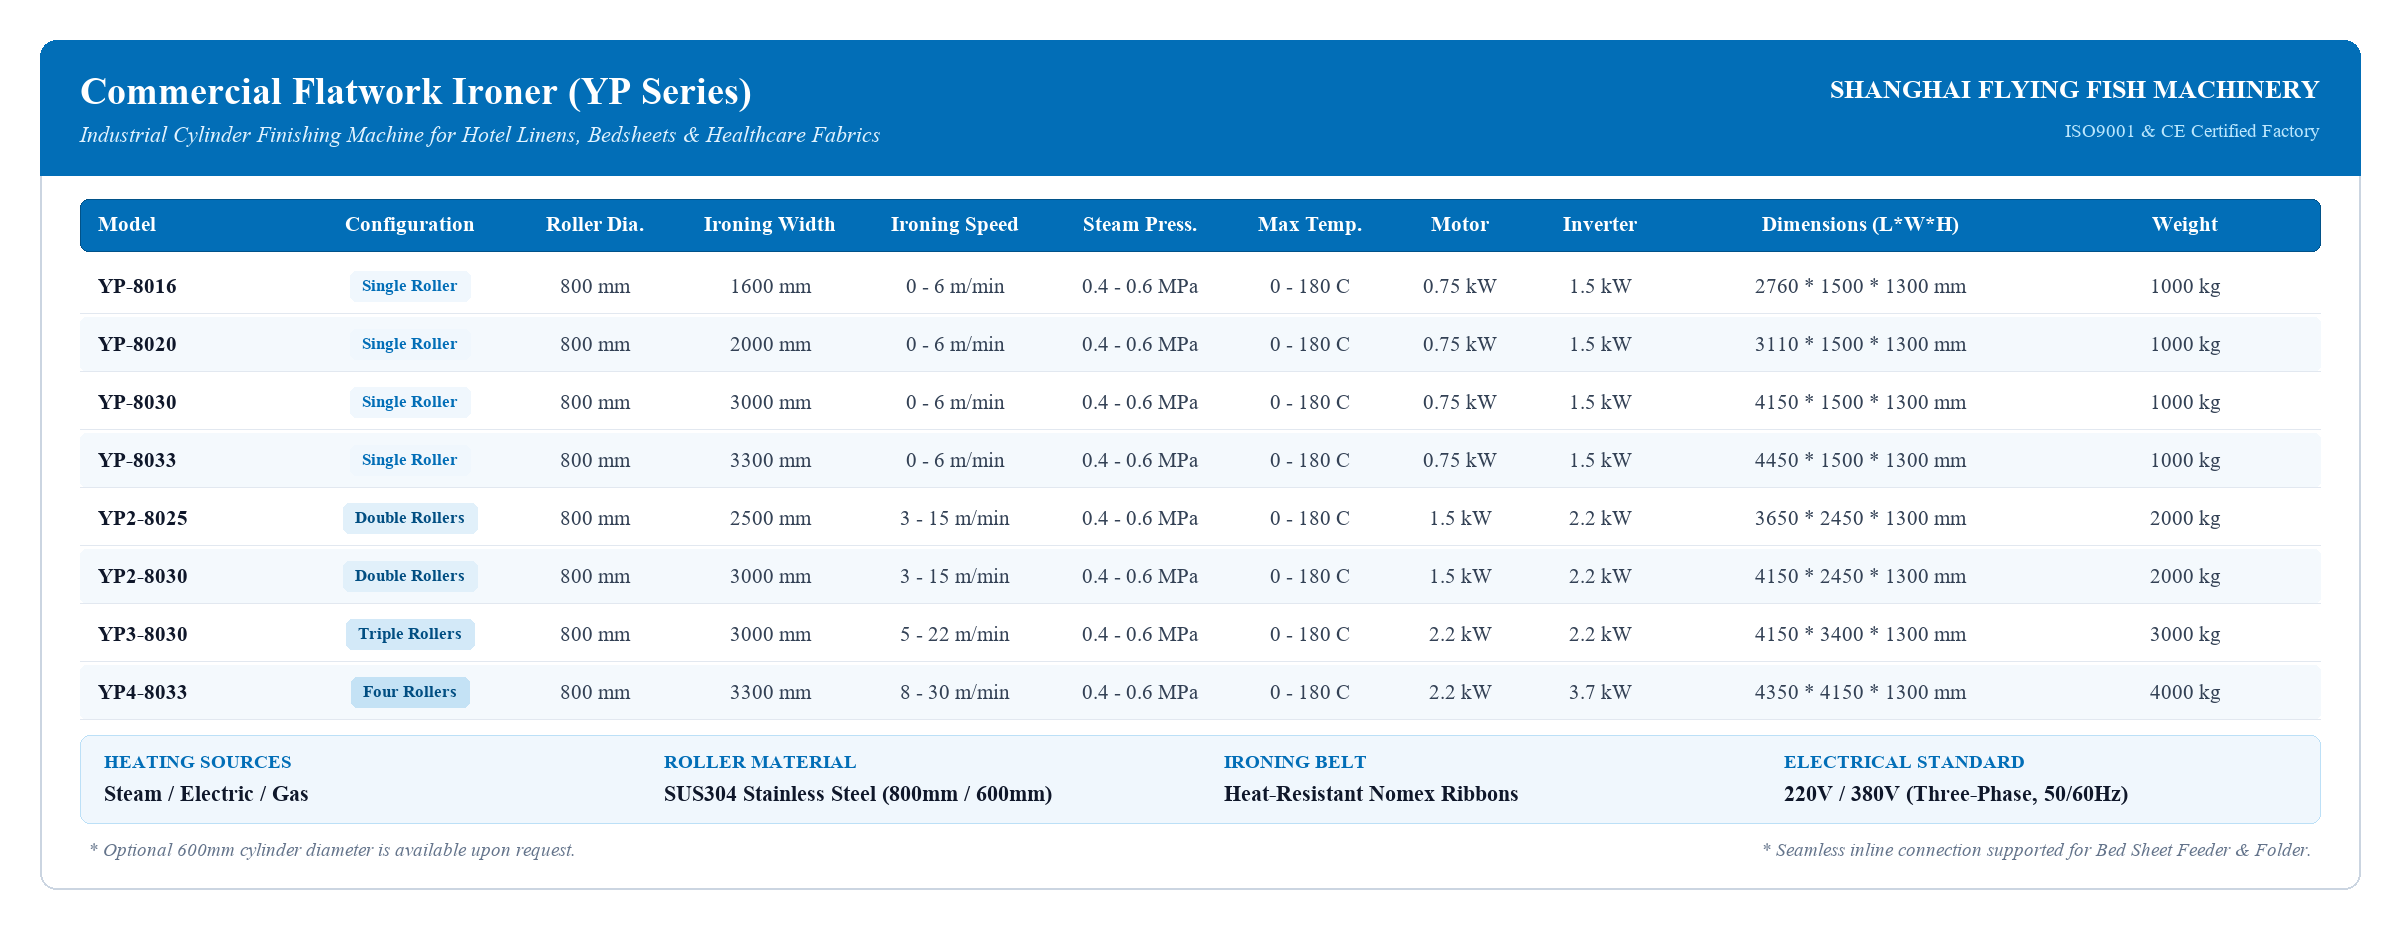Select the YP-8020 model cell
The image size is (2400, 929).
pyautogui.click(x=137, y=344)
